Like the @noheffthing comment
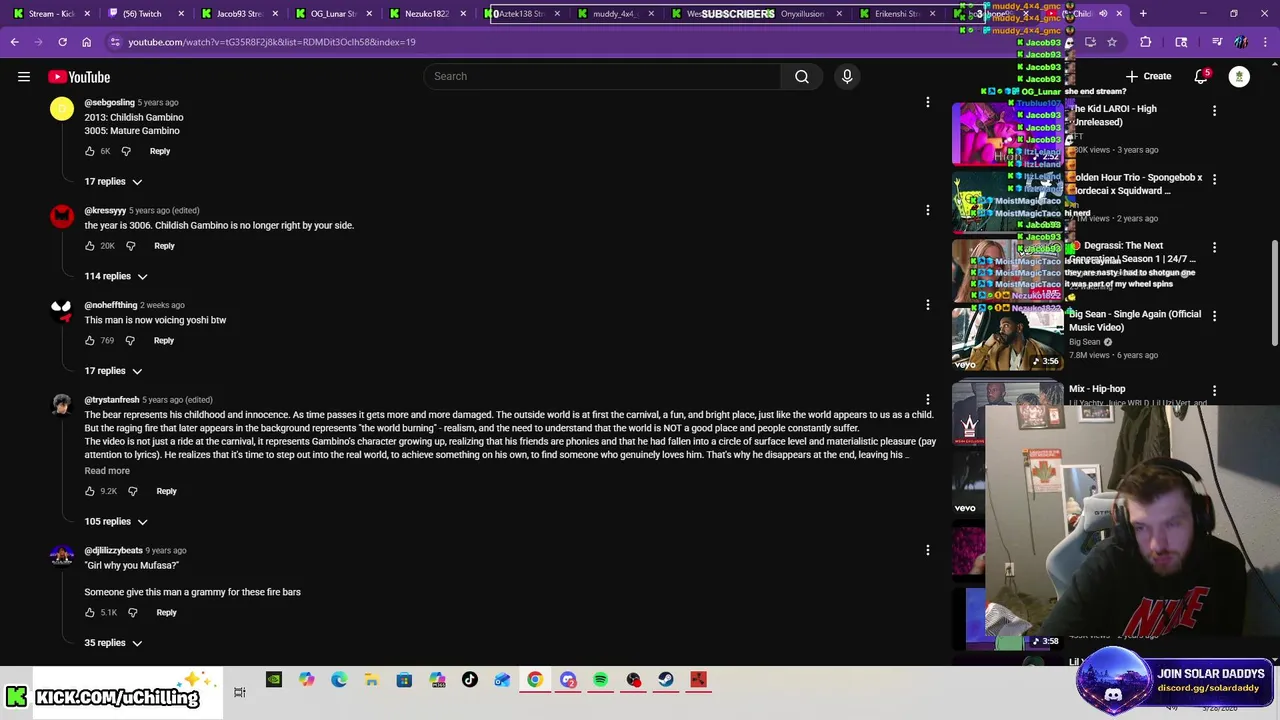This screenshot has height=720, width=1280. (x=90, y=341)
